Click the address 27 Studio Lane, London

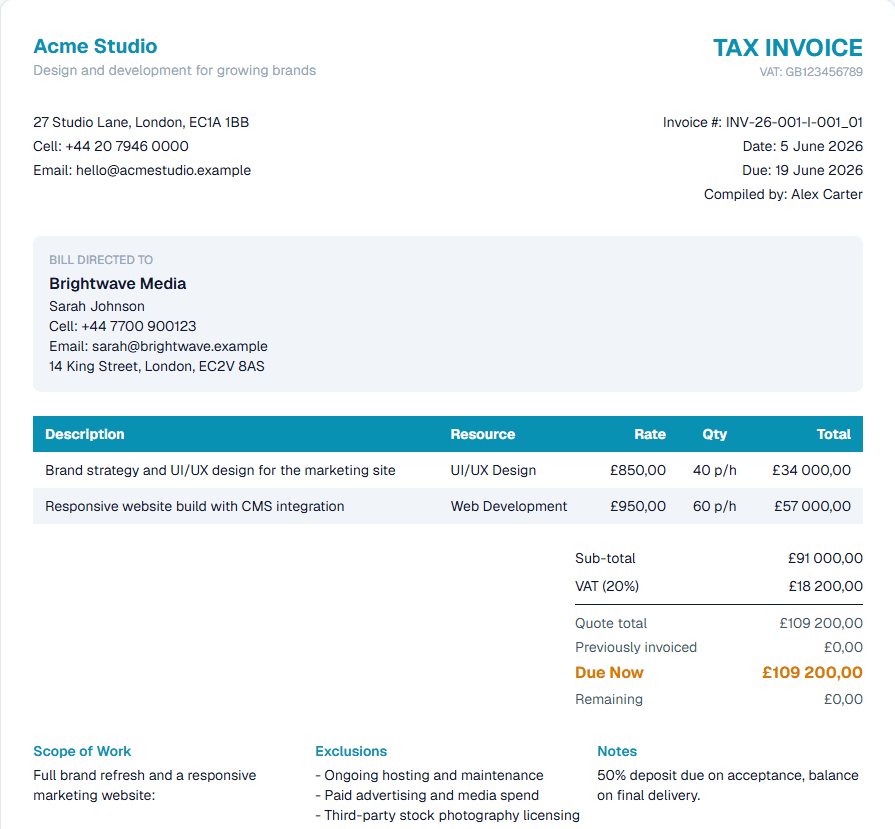141,122
